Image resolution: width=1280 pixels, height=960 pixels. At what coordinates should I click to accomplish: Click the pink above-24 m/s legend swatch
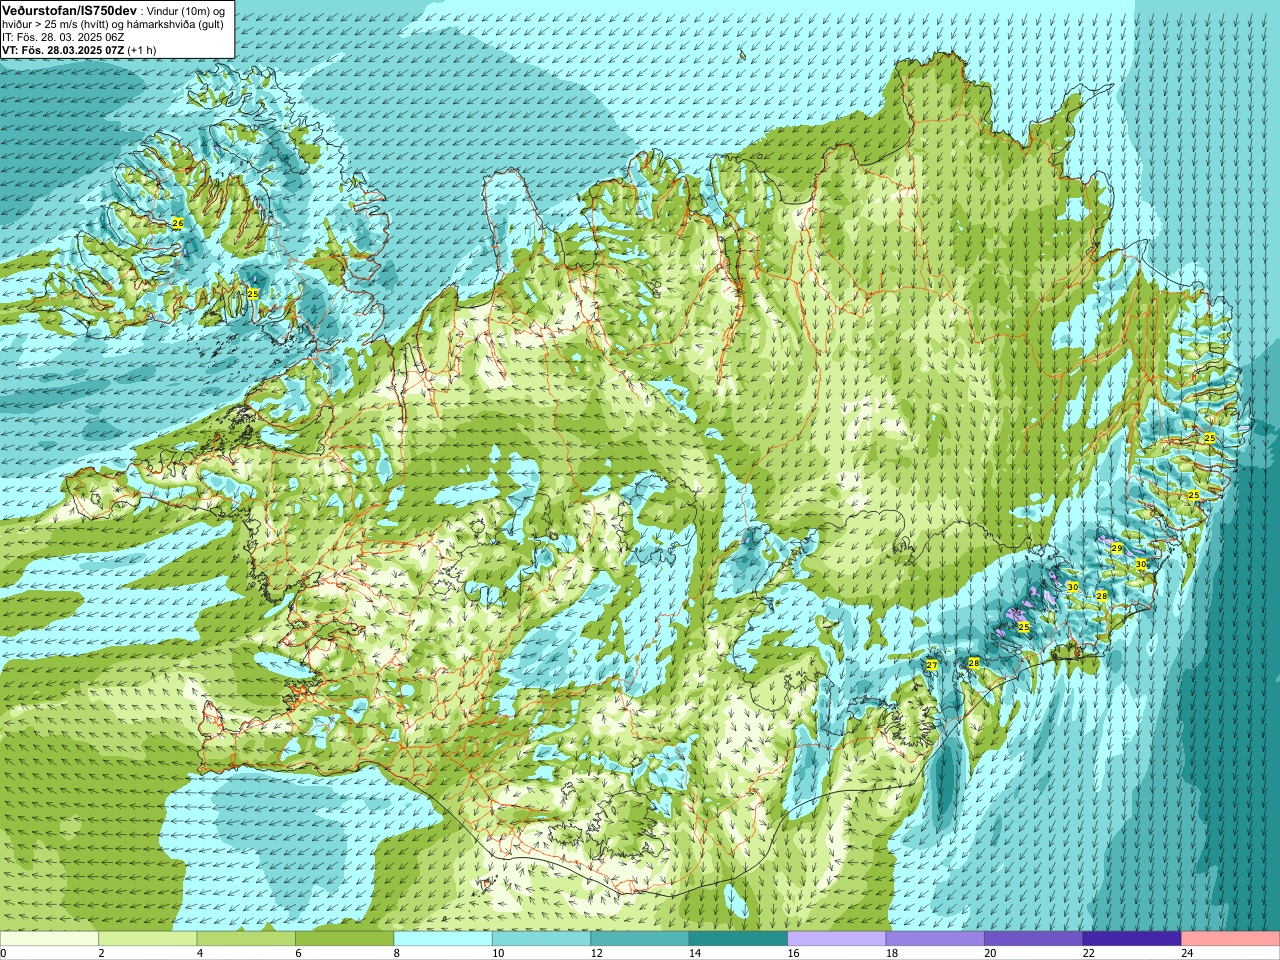pyautogui.click(x=1231, y=938)
